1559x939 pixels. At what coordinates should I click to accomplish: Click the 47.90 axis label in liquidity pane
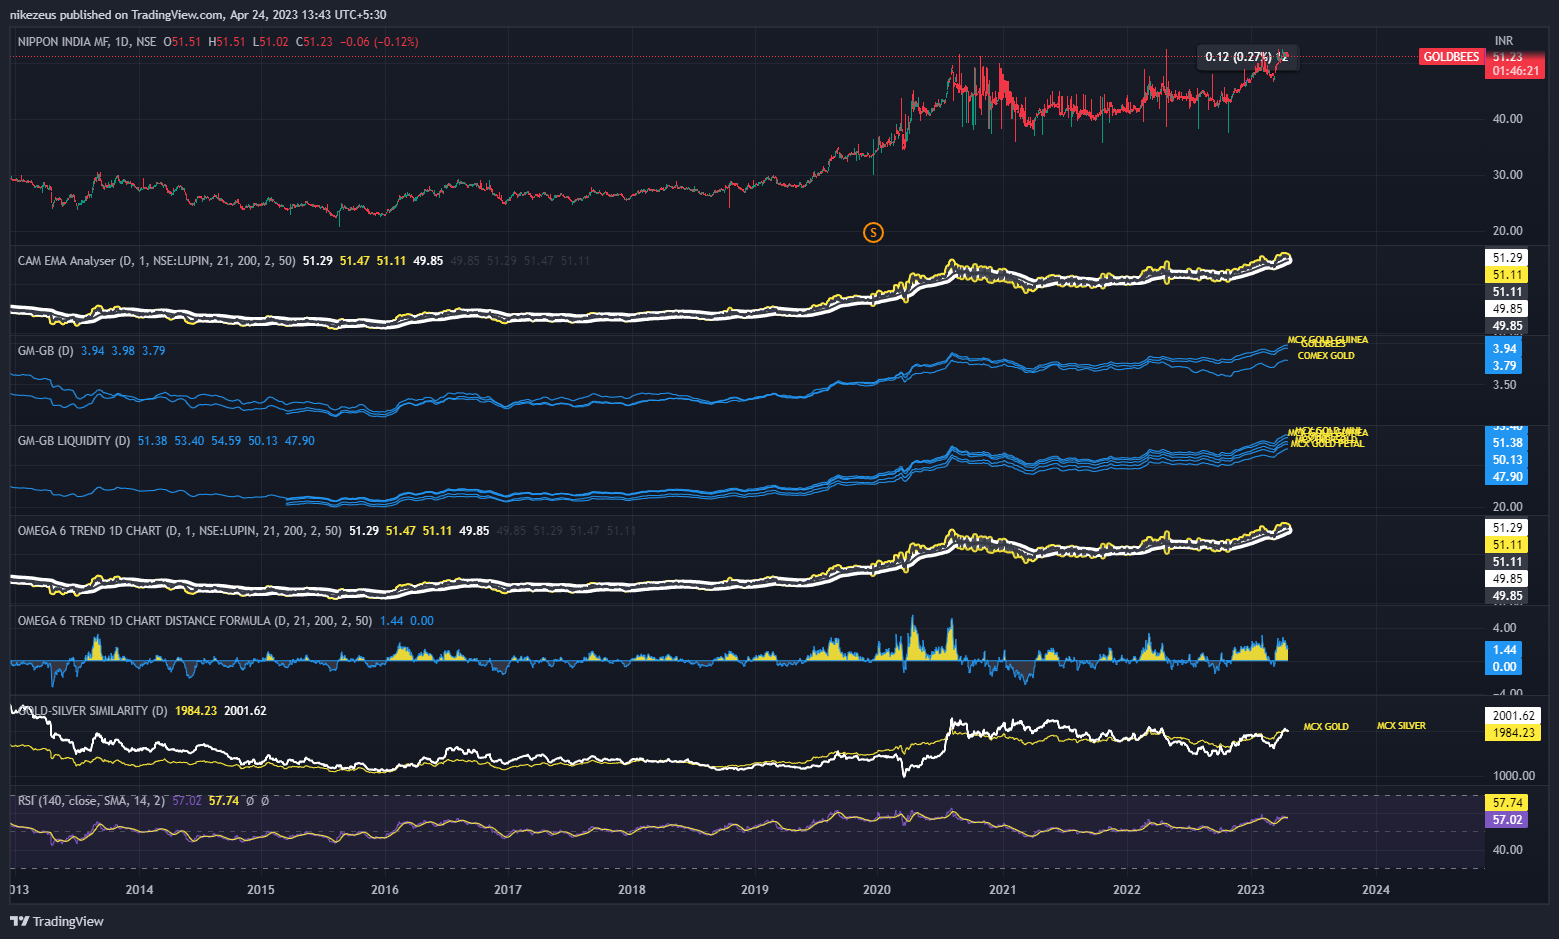tap(1507, 477)
